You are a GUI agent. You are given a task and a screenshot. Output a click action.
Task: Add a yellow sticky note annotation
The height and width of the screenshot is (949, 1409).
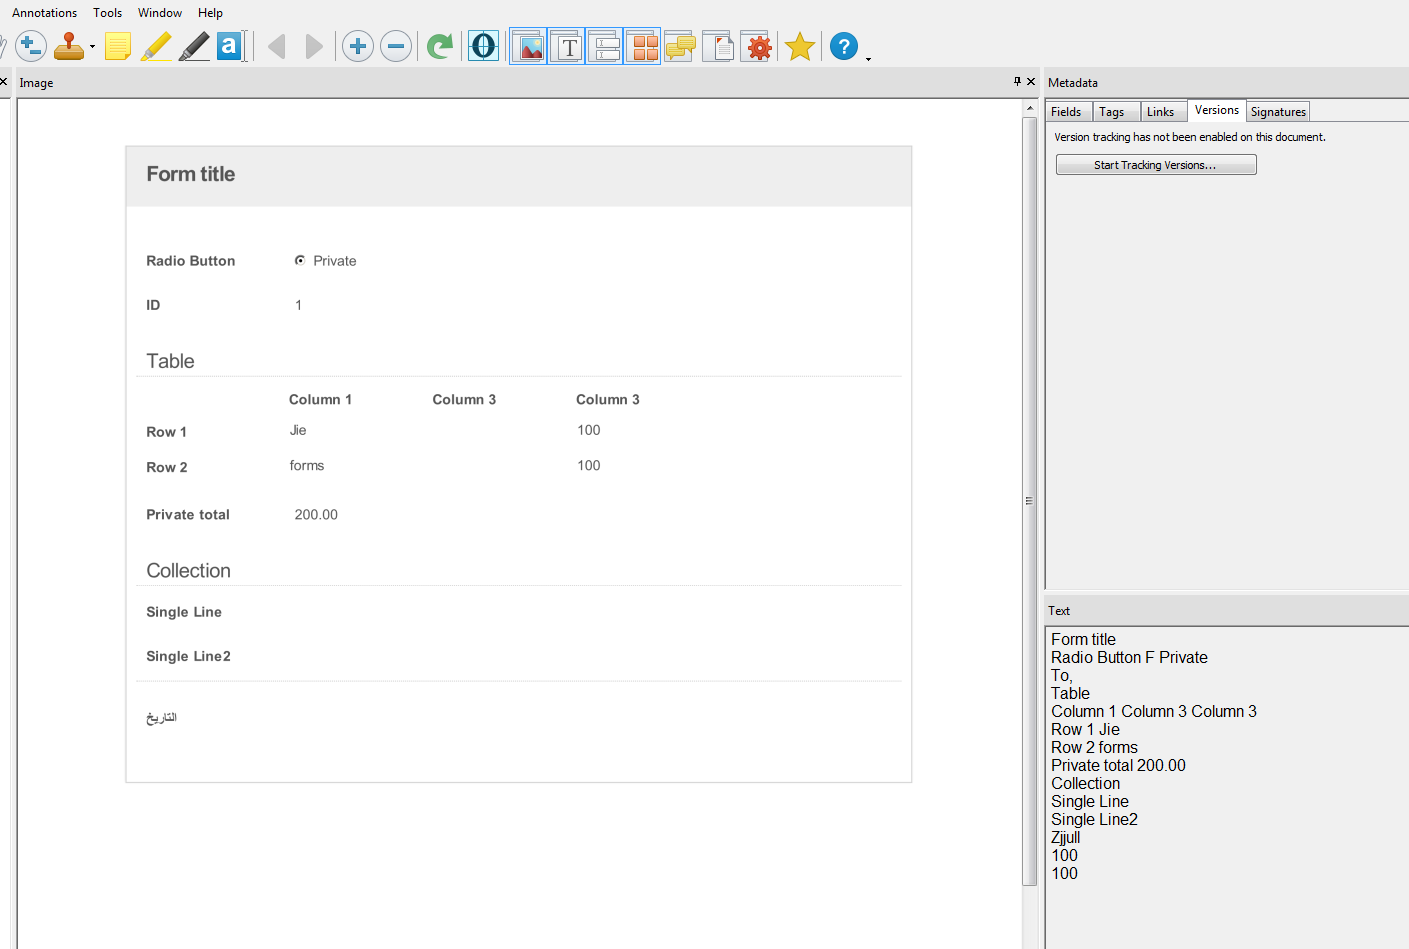[x=118, y=46]
